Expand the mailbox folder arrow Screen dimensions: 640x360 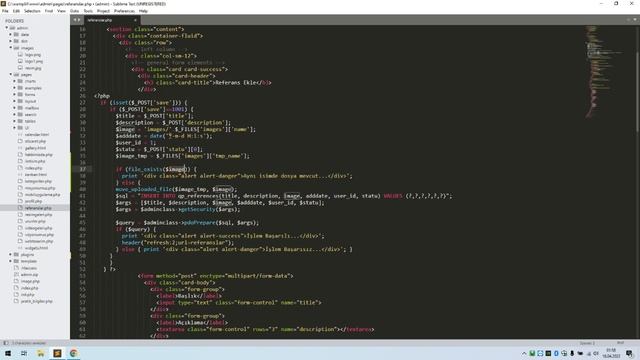[x=15, y=108]
